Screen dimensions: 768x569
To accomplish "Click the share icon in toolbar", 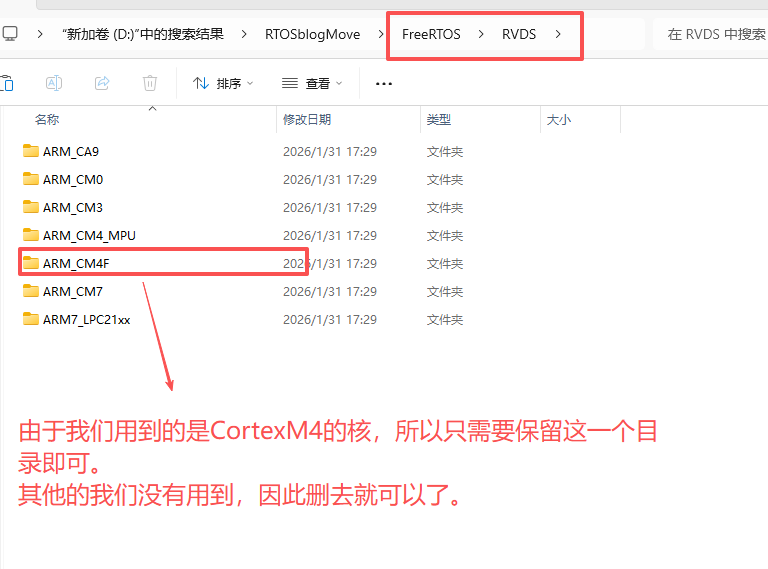I will click(x=102, y=83).
